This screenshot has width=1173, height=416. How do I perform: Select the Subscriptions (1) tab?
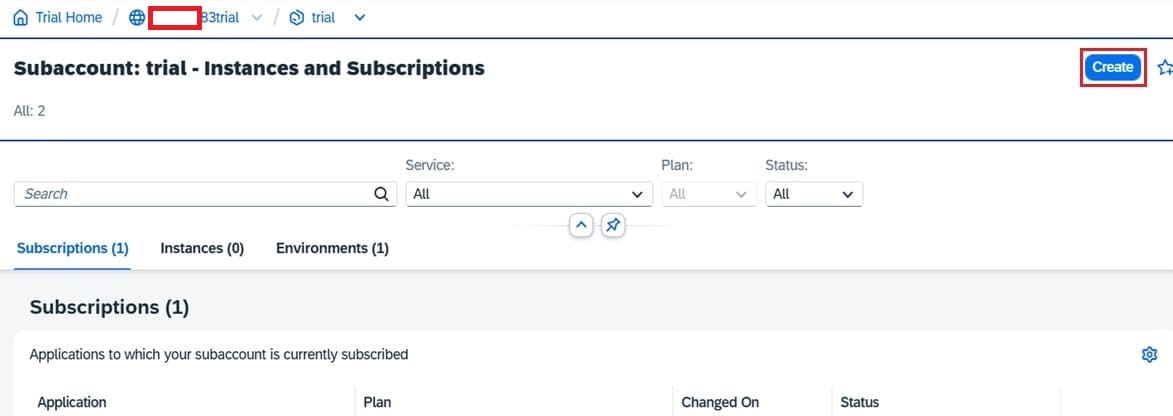click(73, 248)
